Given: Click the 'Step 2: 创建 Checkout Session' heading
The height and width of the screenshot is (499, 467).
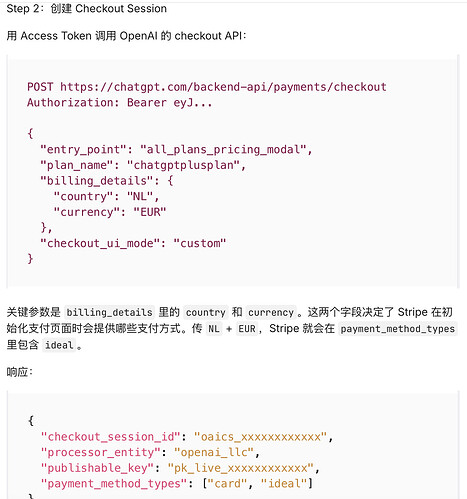Looking at the screenshot, I should click(87, 9).
